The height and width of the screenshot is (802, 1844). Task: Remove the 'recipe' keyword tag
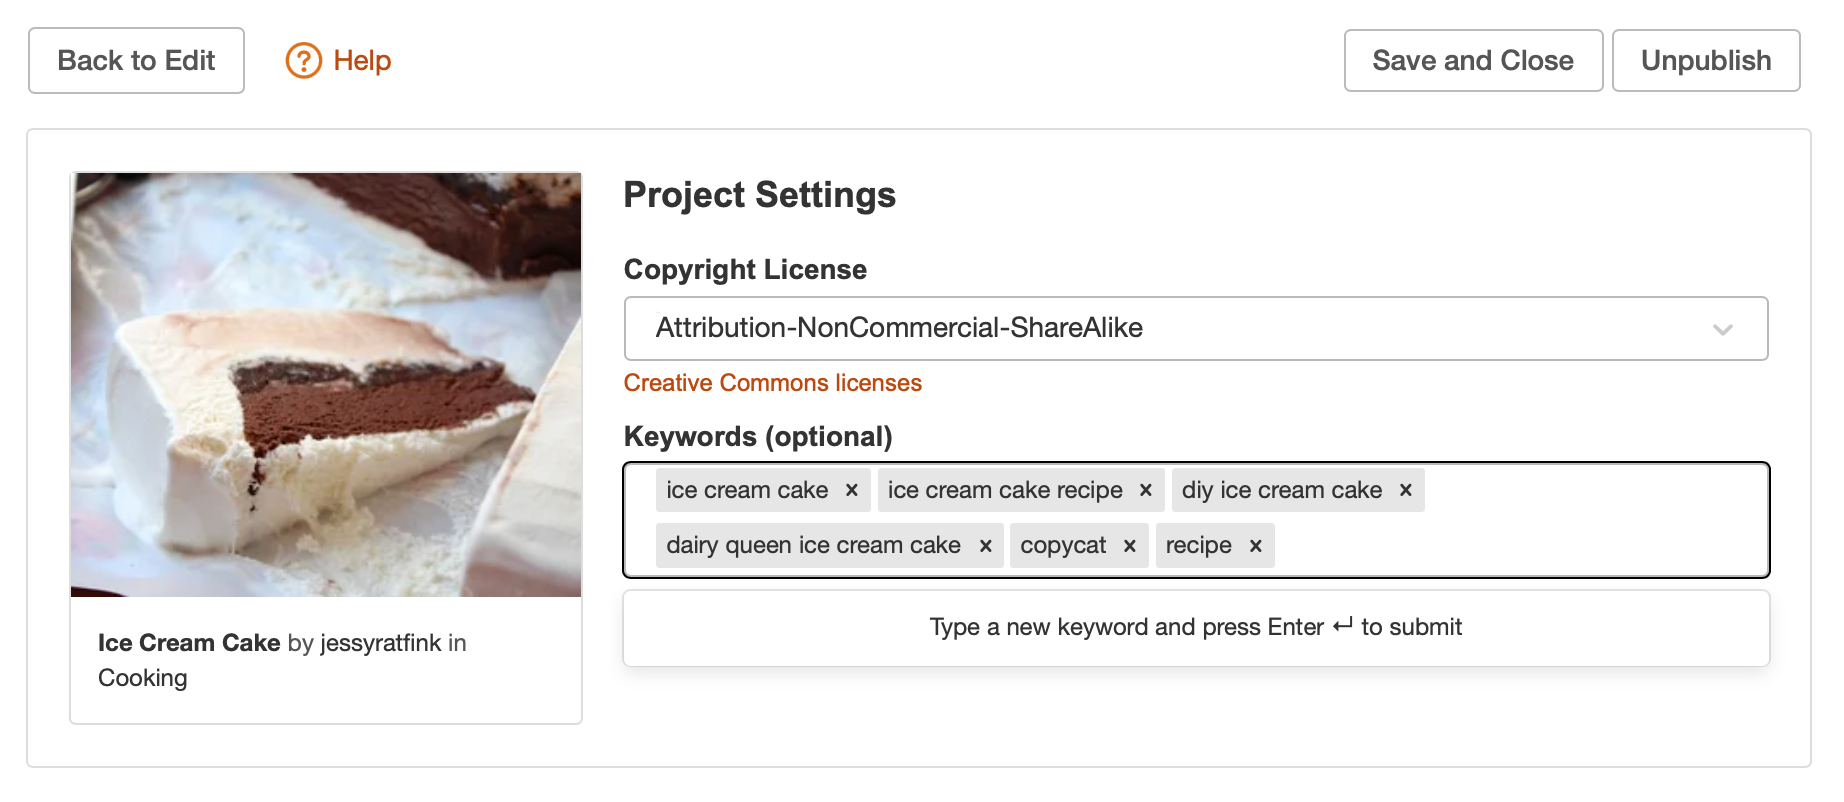click(x=1256, y=546)
